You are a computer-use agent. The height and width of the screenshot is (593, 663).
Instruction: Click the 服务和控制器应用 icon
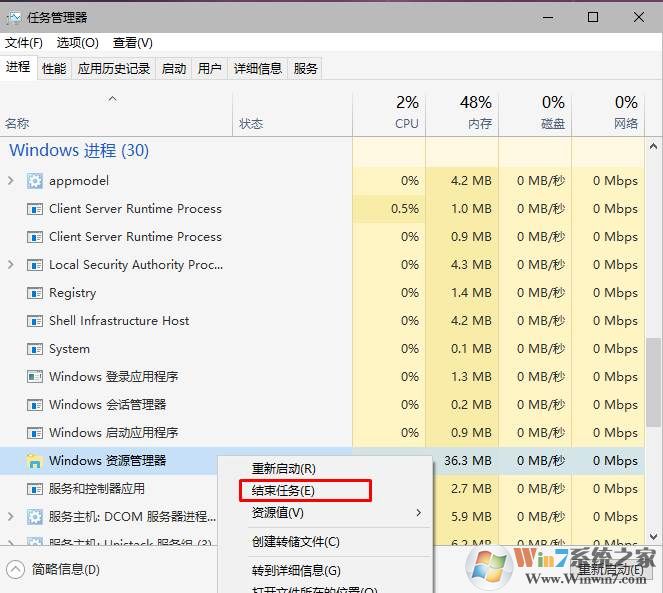35,489
